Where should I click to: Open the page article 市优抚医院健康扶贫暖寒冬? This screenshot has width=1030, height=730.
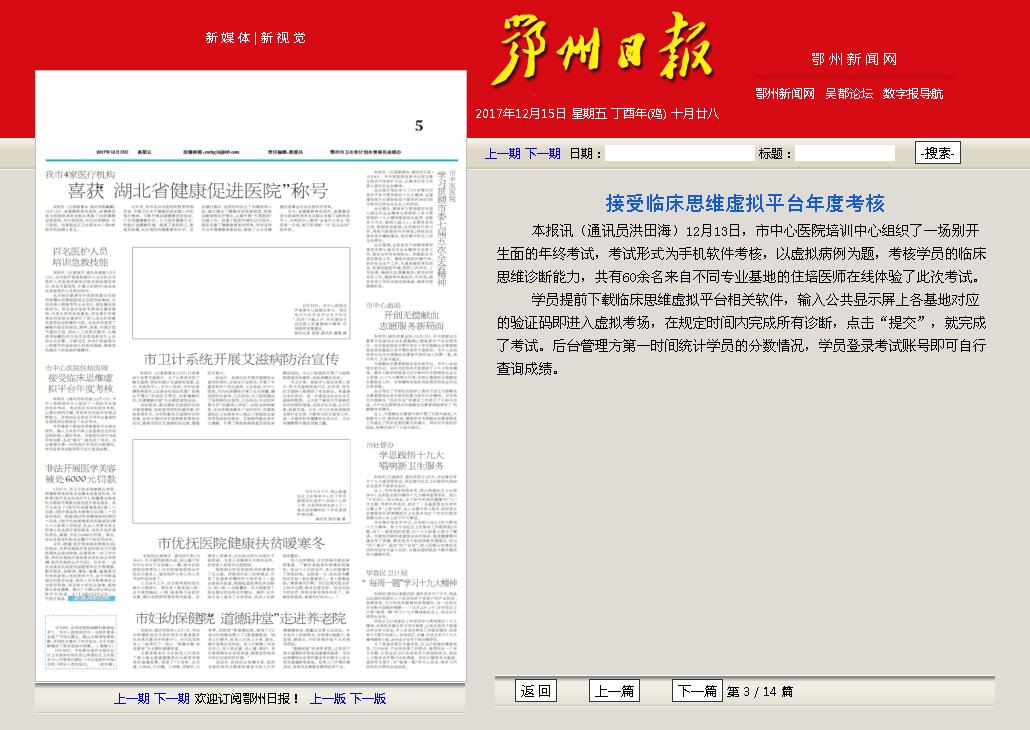(241, 543)
